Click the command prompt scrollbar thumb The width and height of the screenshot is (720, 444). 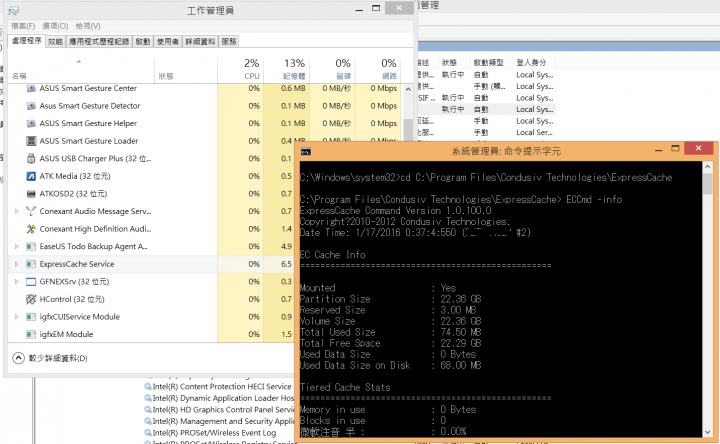pos(707,184)
